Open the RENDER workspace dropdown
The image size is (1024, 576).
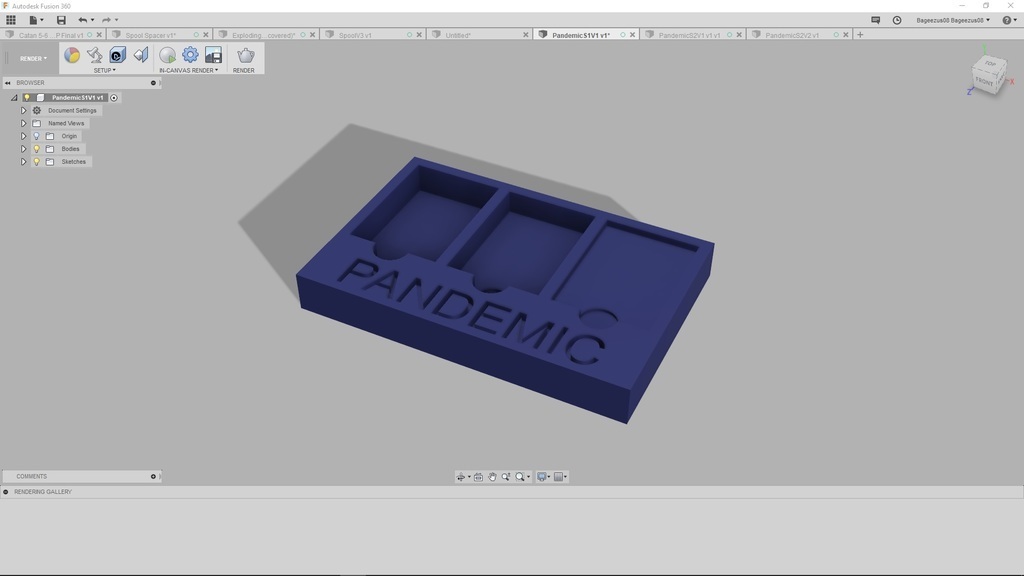click(33, 59)
